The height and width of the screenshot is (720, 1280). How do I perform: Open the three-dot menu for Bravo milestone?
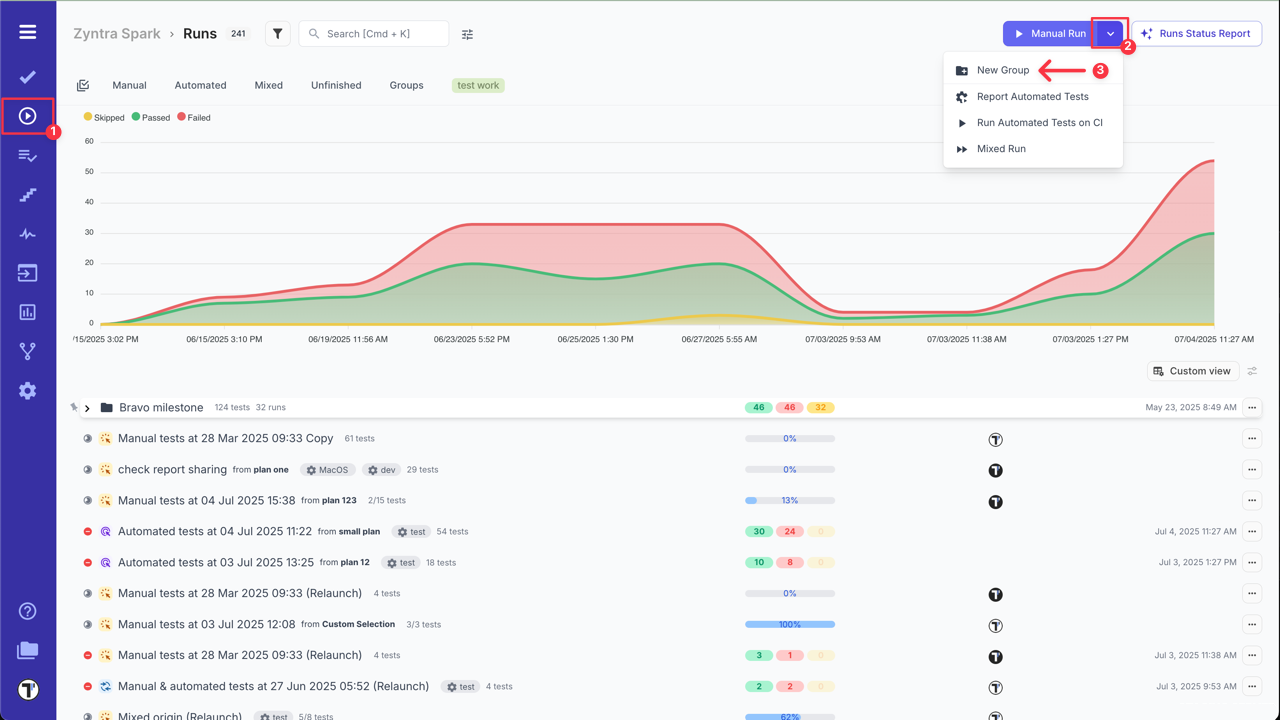[x=1251, y=407]
